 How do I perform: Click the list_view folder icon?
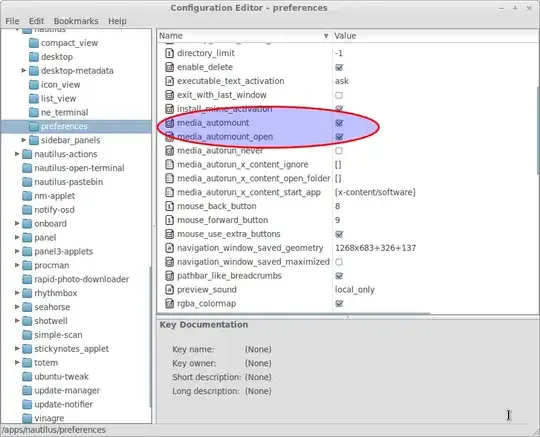coord(34,98)
